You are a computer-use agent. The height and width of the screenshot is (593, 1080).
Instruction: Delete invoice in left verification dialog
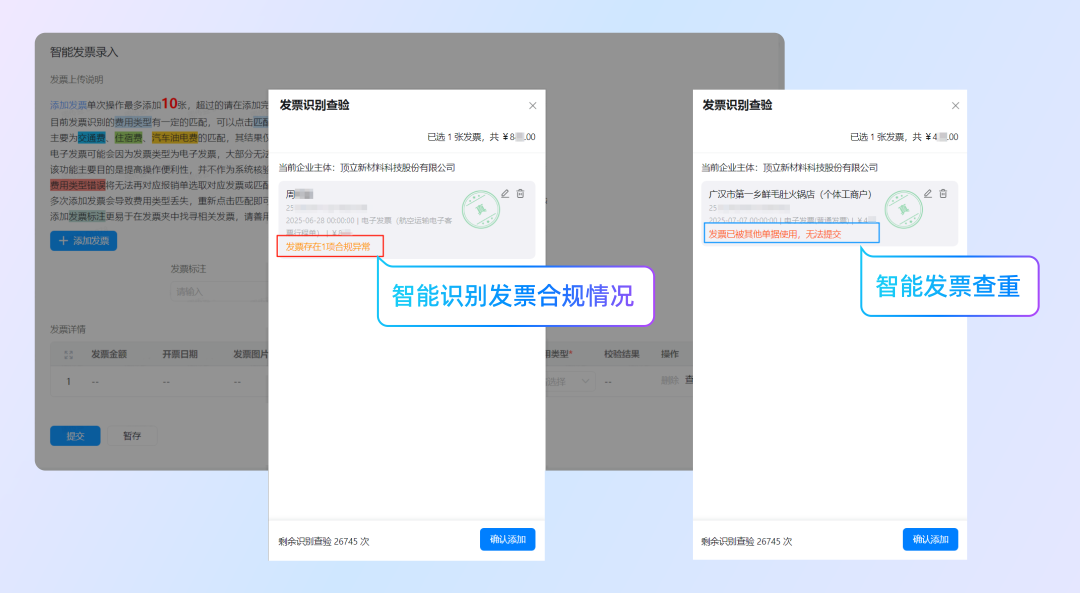520,194
